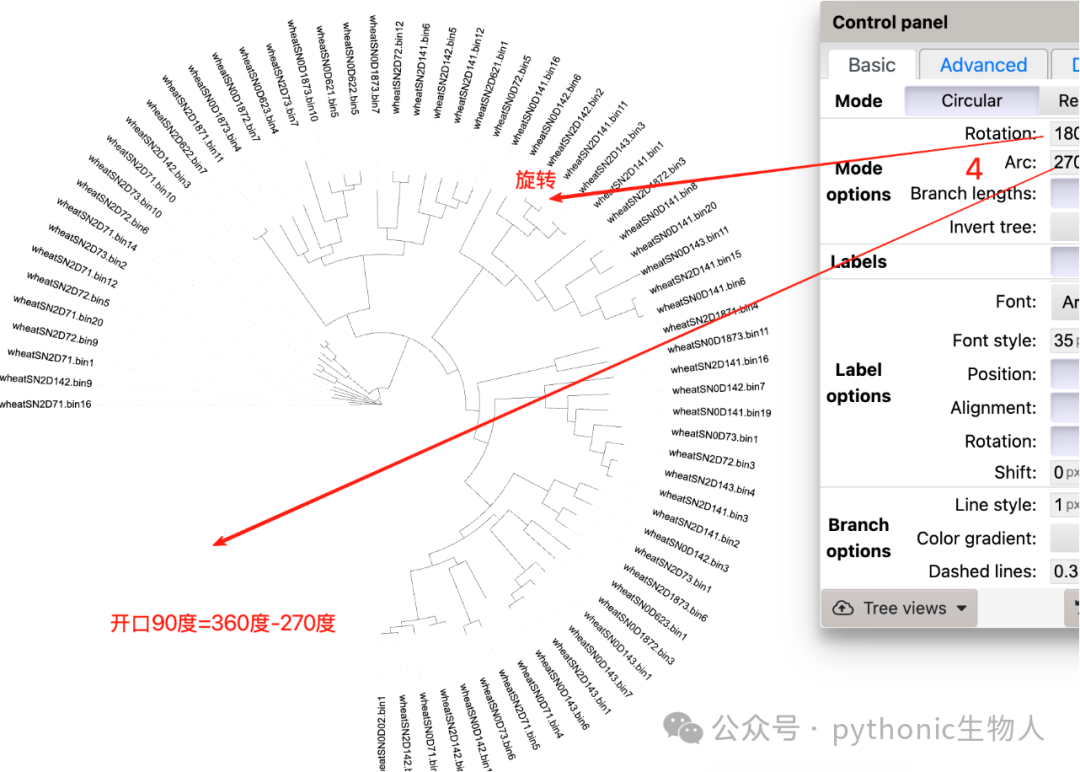The width and height of the screenshot is (1080, 772).
Task: Click leaf label wheatSN0D1873.bin11
Action: (x=718, y=340)
